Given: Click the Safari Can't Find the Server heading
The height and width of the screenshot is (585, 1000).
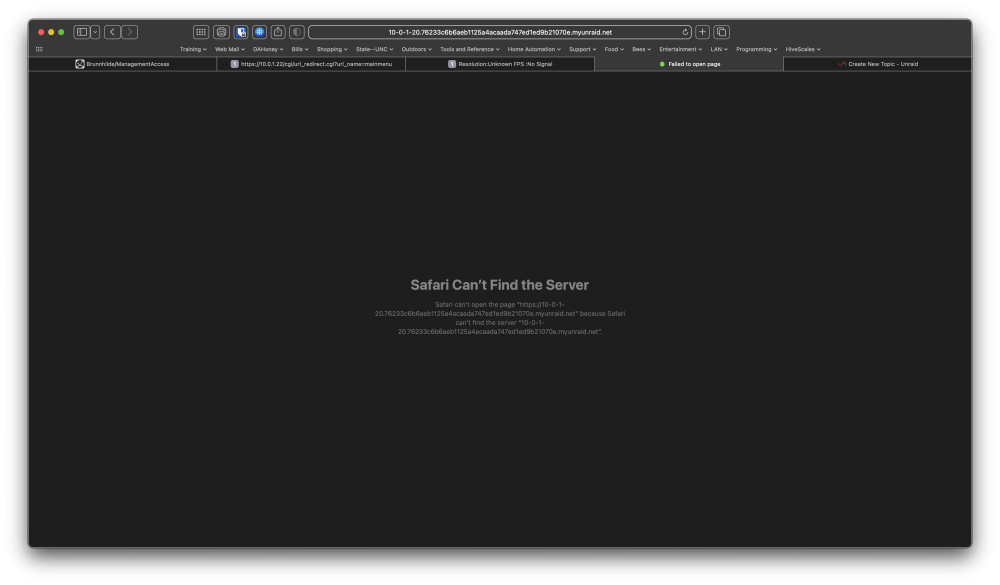Looking at the screenshot, I should [x=499, y=285].
